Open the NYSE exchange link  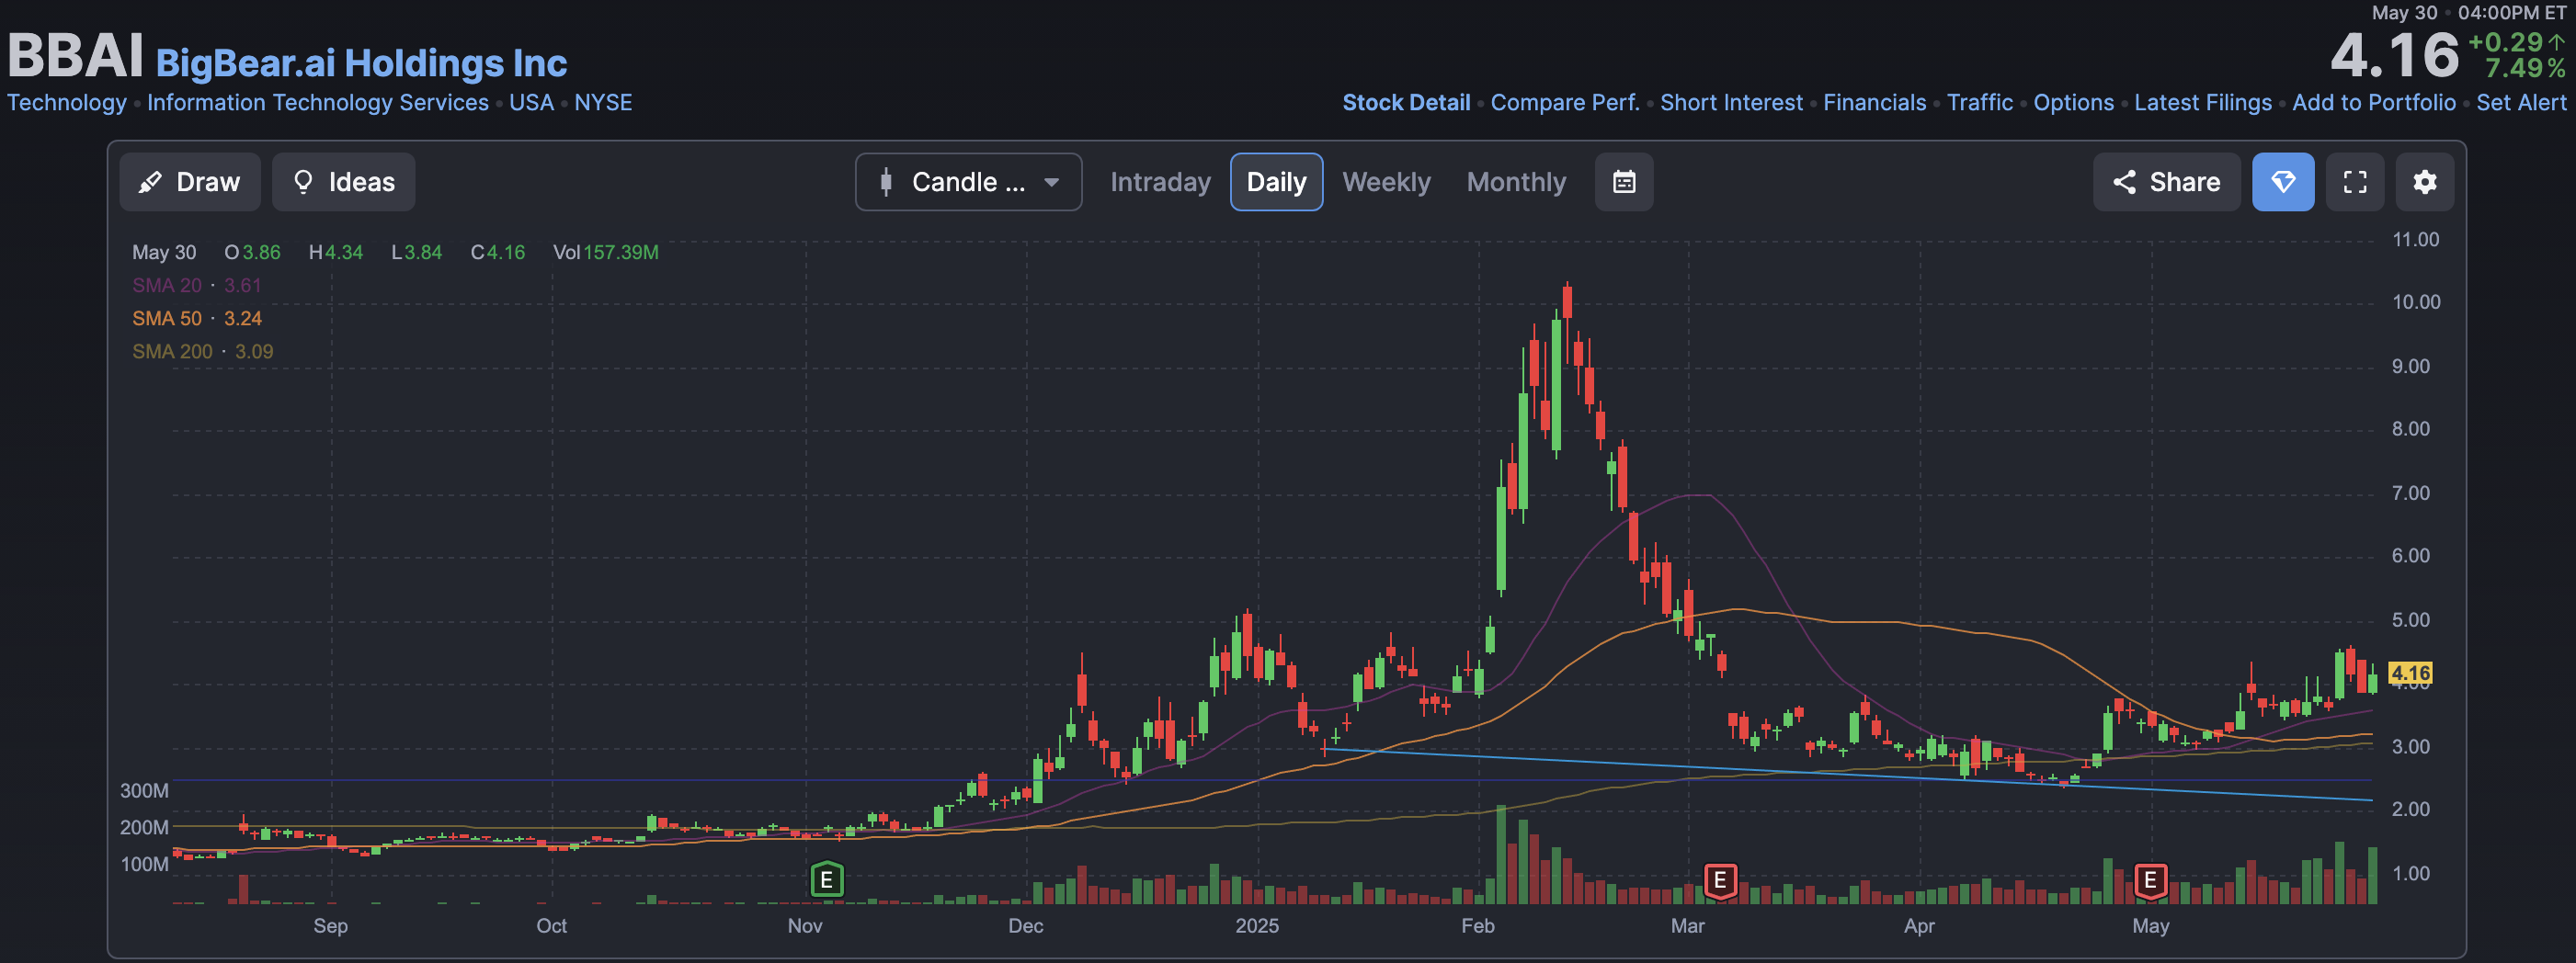603,103
